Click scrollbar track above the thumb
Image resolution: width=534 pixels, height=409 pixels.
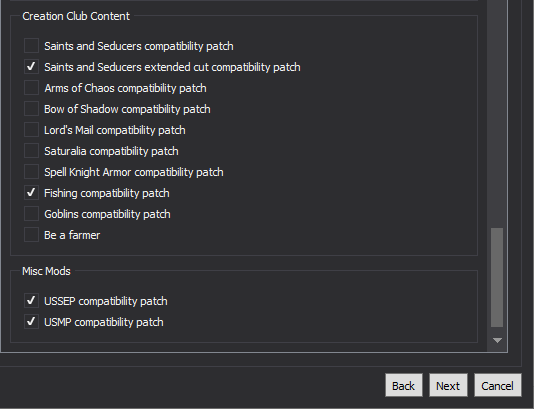pyautogui.click(x=497, y=112)
